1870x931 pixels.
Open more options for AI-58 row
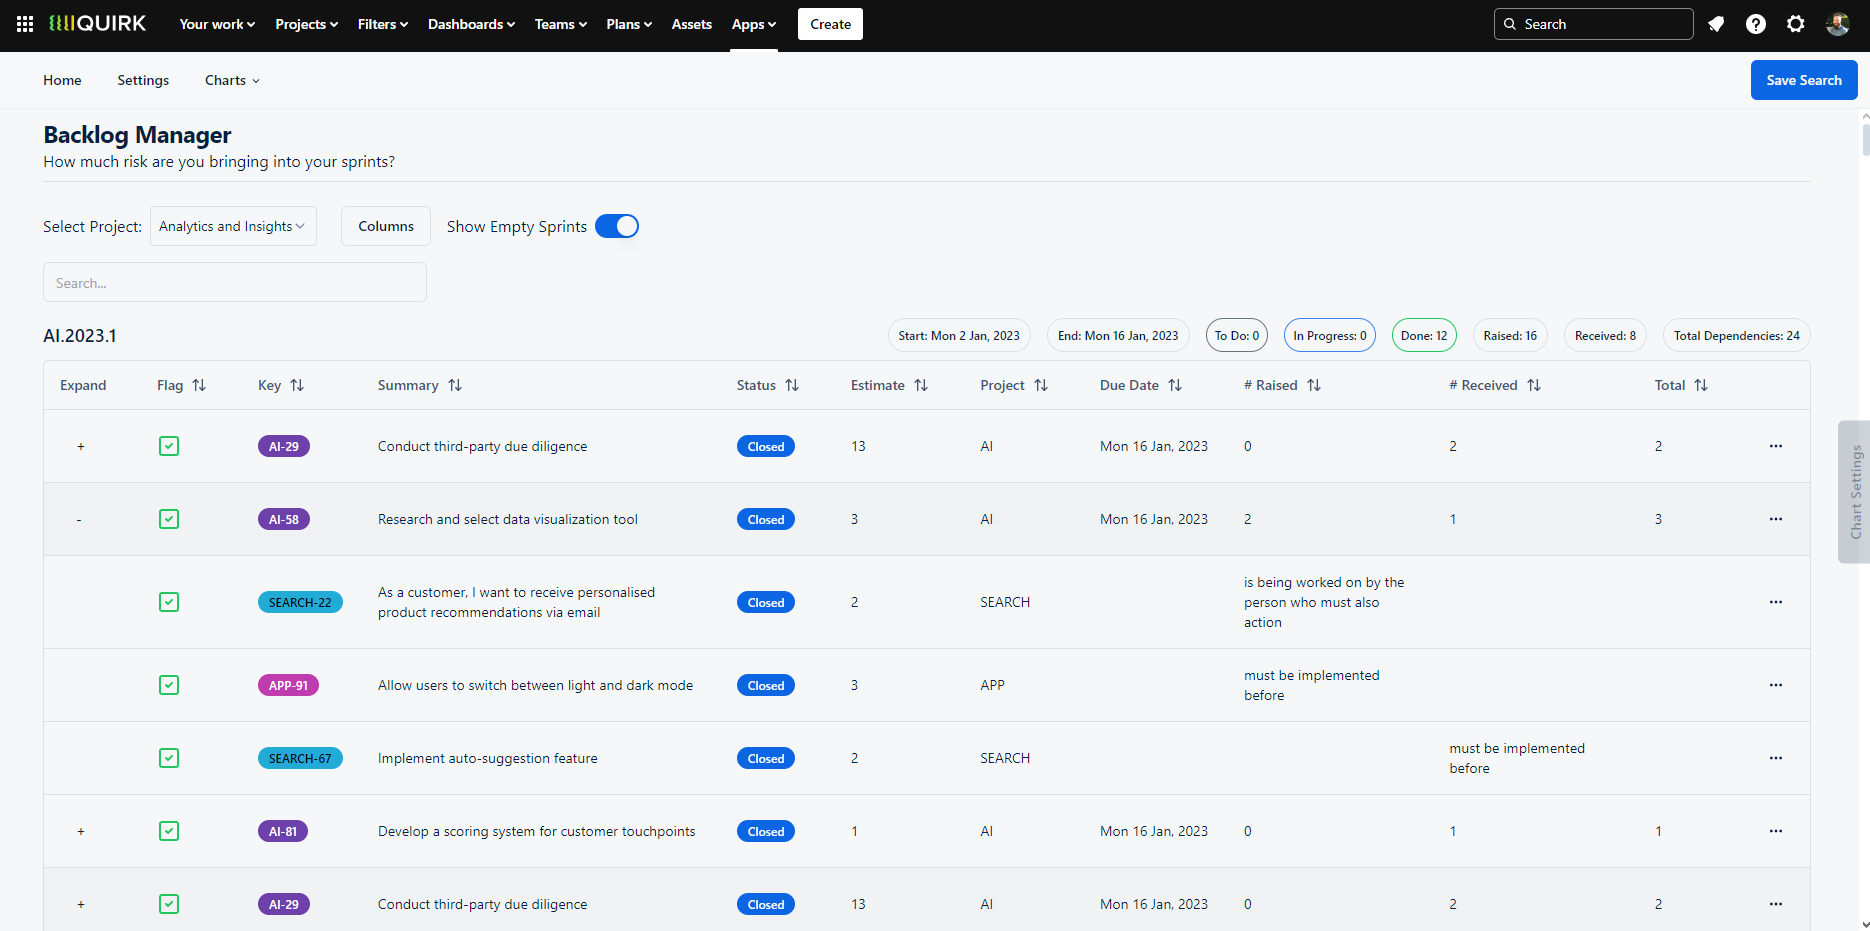(1776, 519)
